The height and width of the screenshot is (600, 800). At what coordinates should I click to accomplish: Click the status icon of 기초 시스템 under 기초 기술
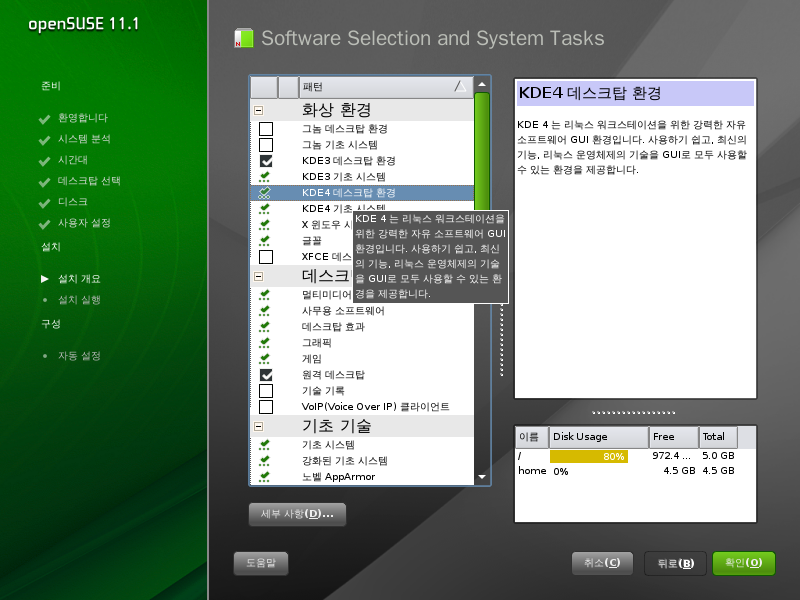pos(264,444)
